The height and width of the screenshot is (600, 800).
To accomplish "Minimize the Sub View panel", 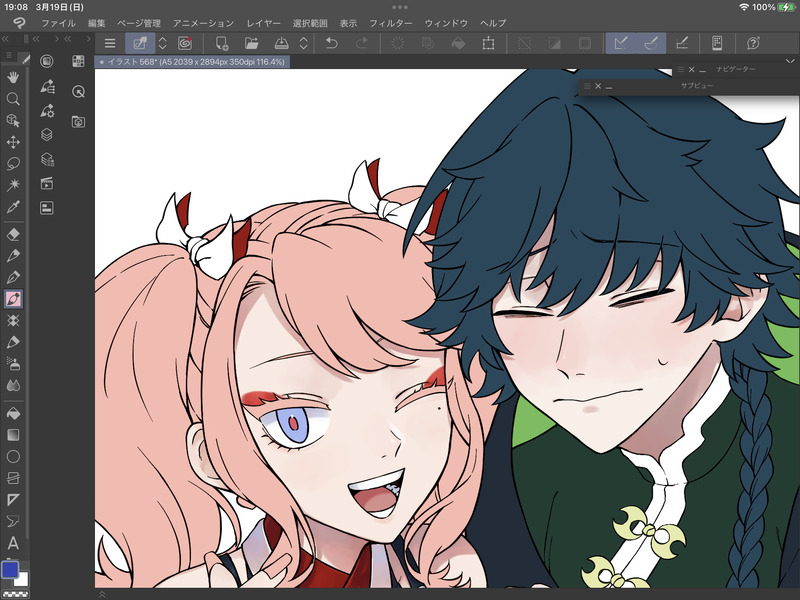I will (609, 87).
